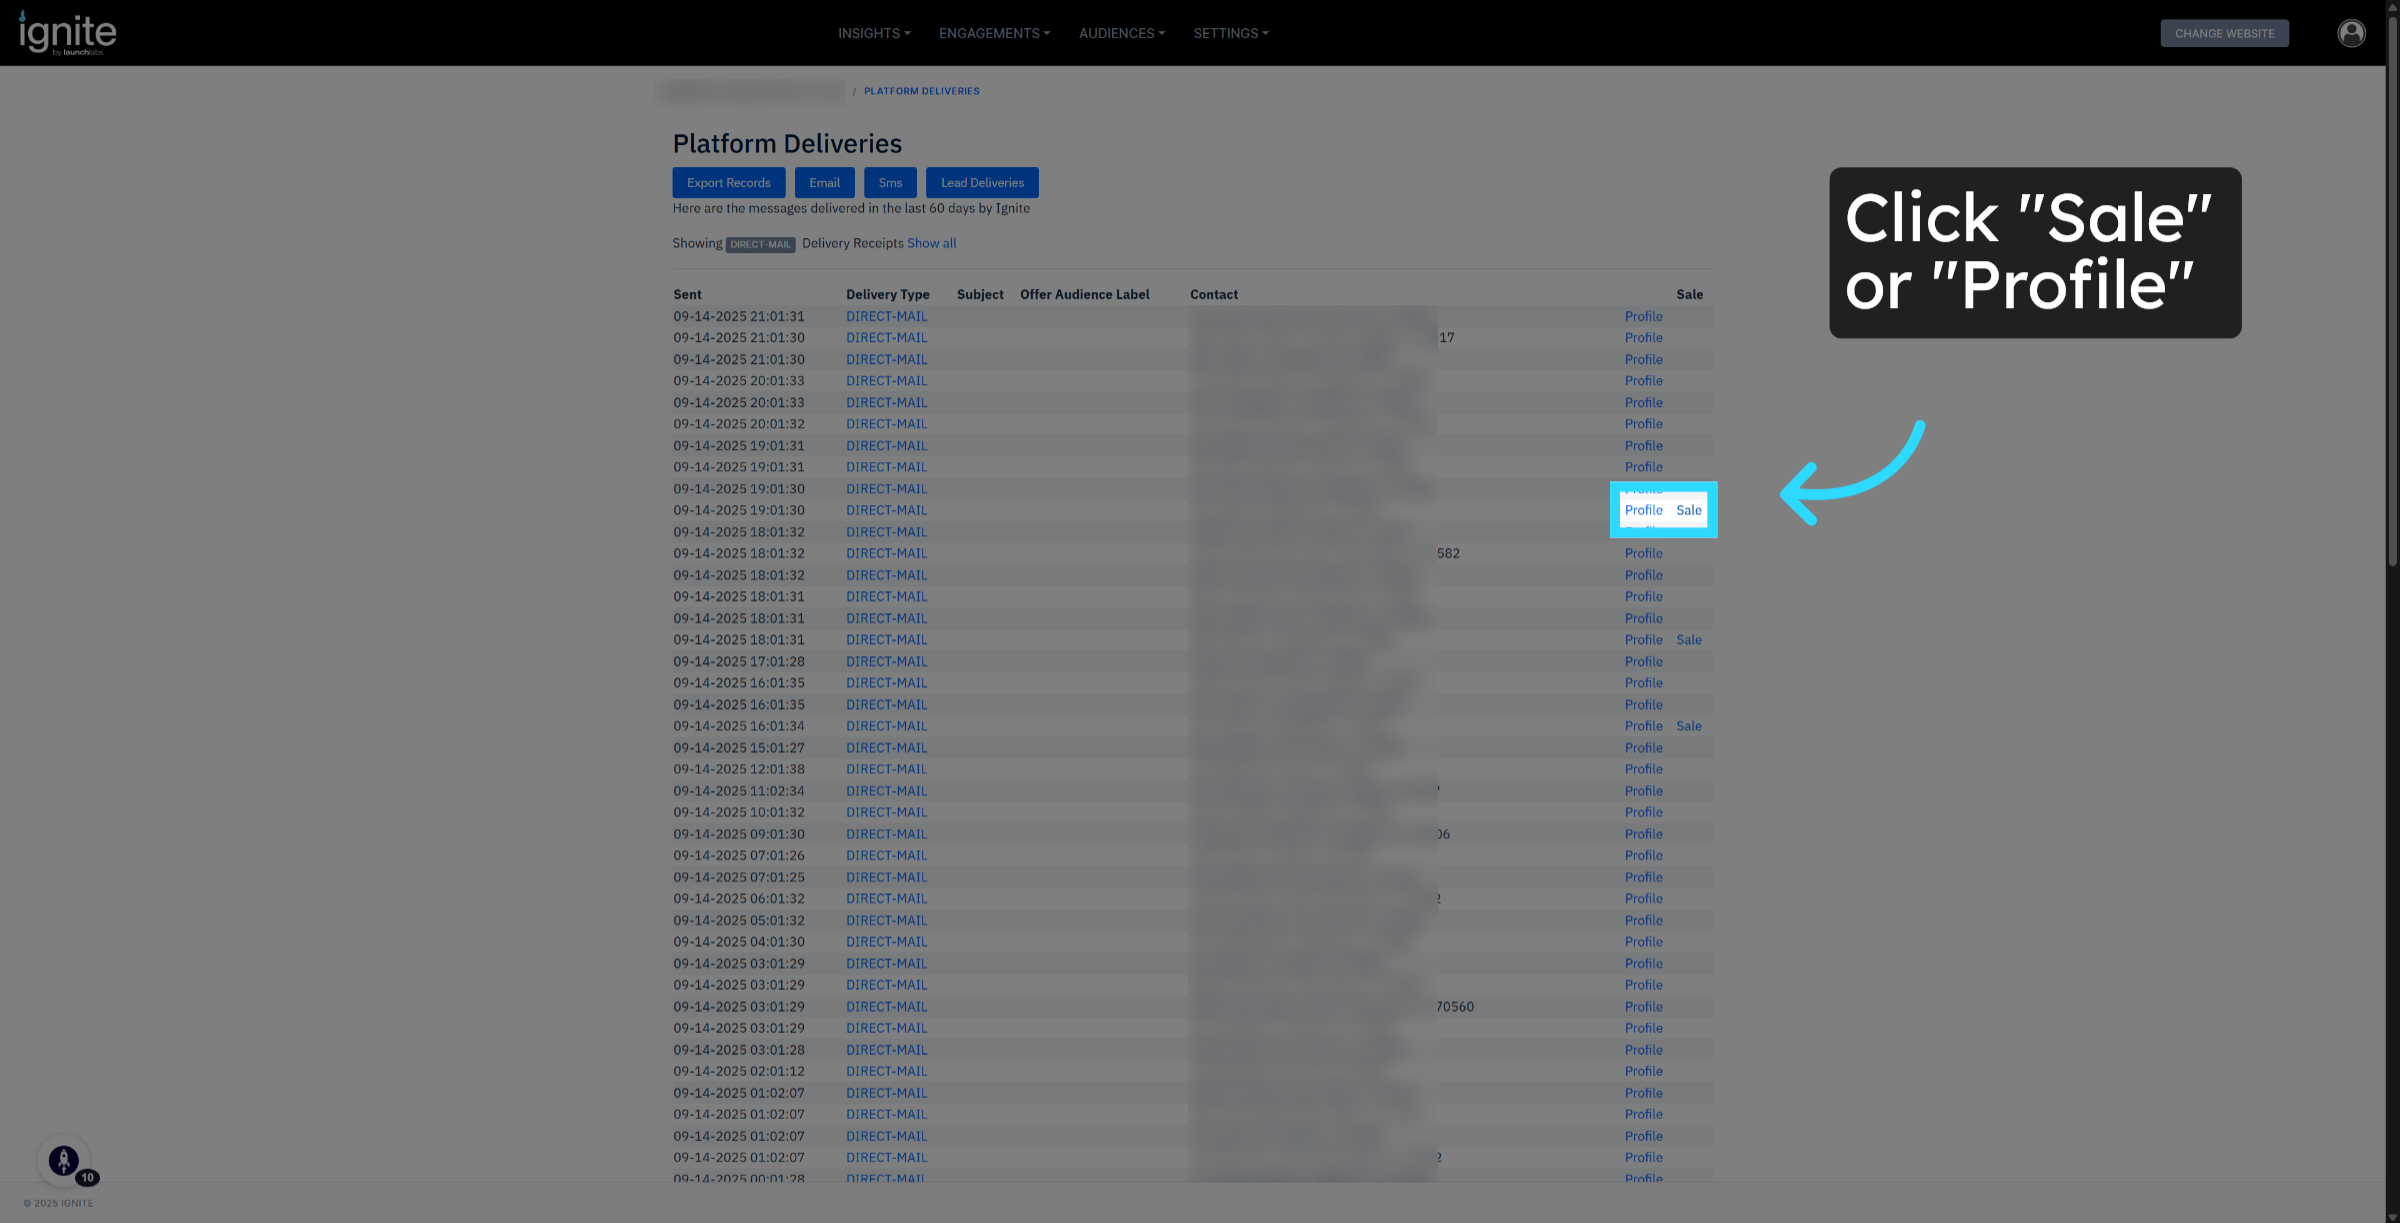Expand the ENGAGEMENTS dropdown

pyautogui.click(x=994, y=32)
